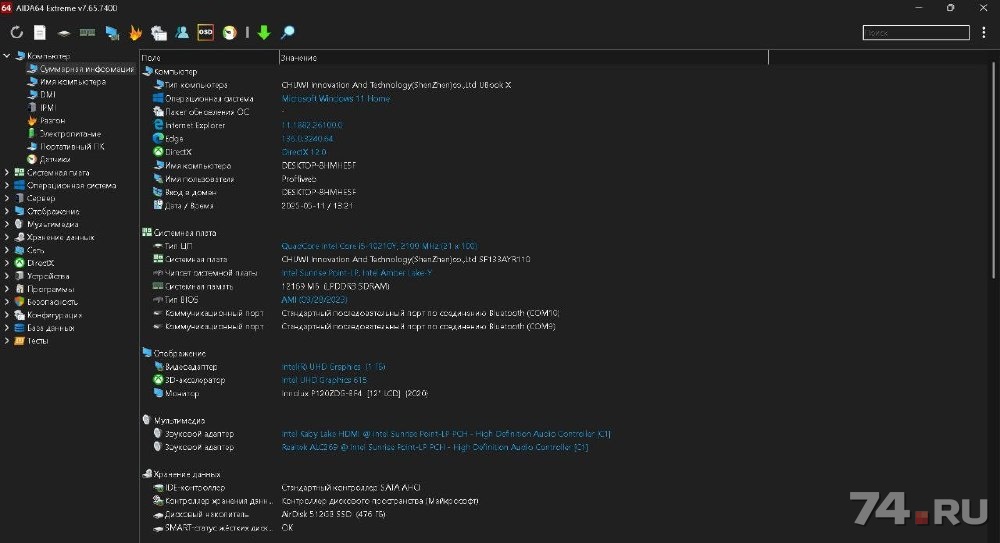Collapse the Компьютер tree node
The width and height of the screenshot is (1000, 543).
[7, 56]
